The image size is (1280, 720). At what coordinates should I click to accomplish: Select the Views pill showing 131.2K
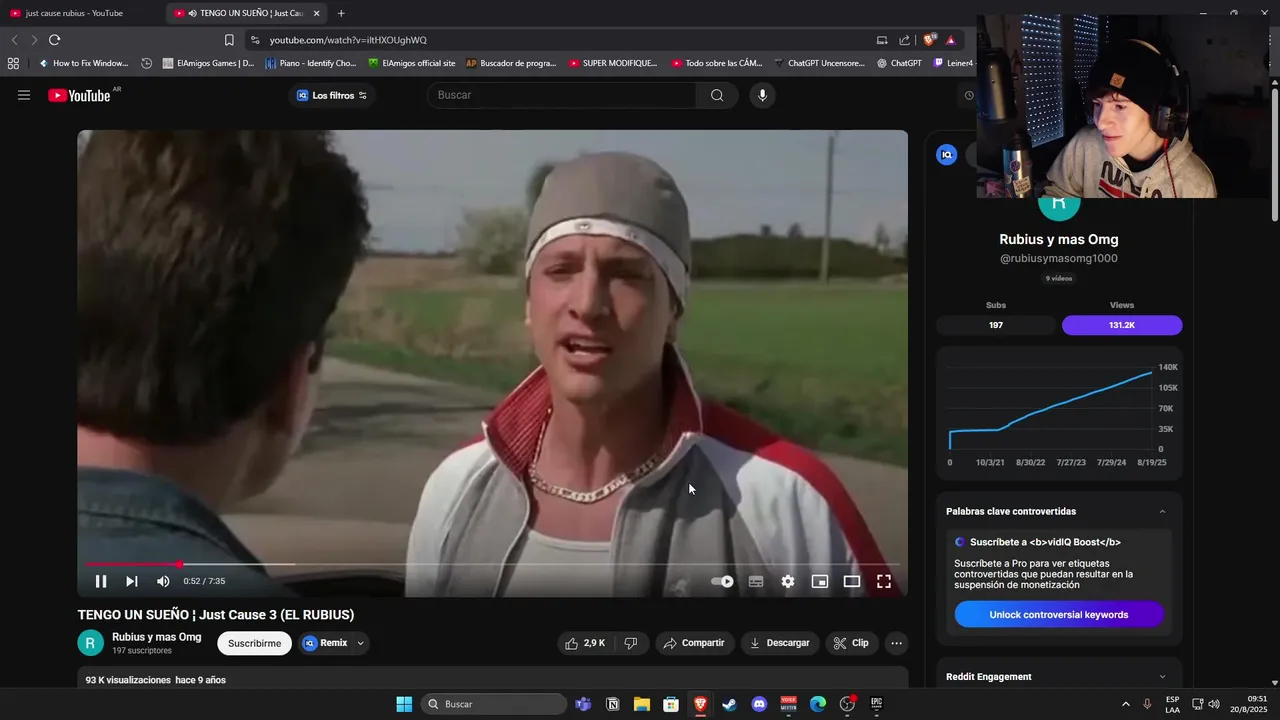point(1122,325)
